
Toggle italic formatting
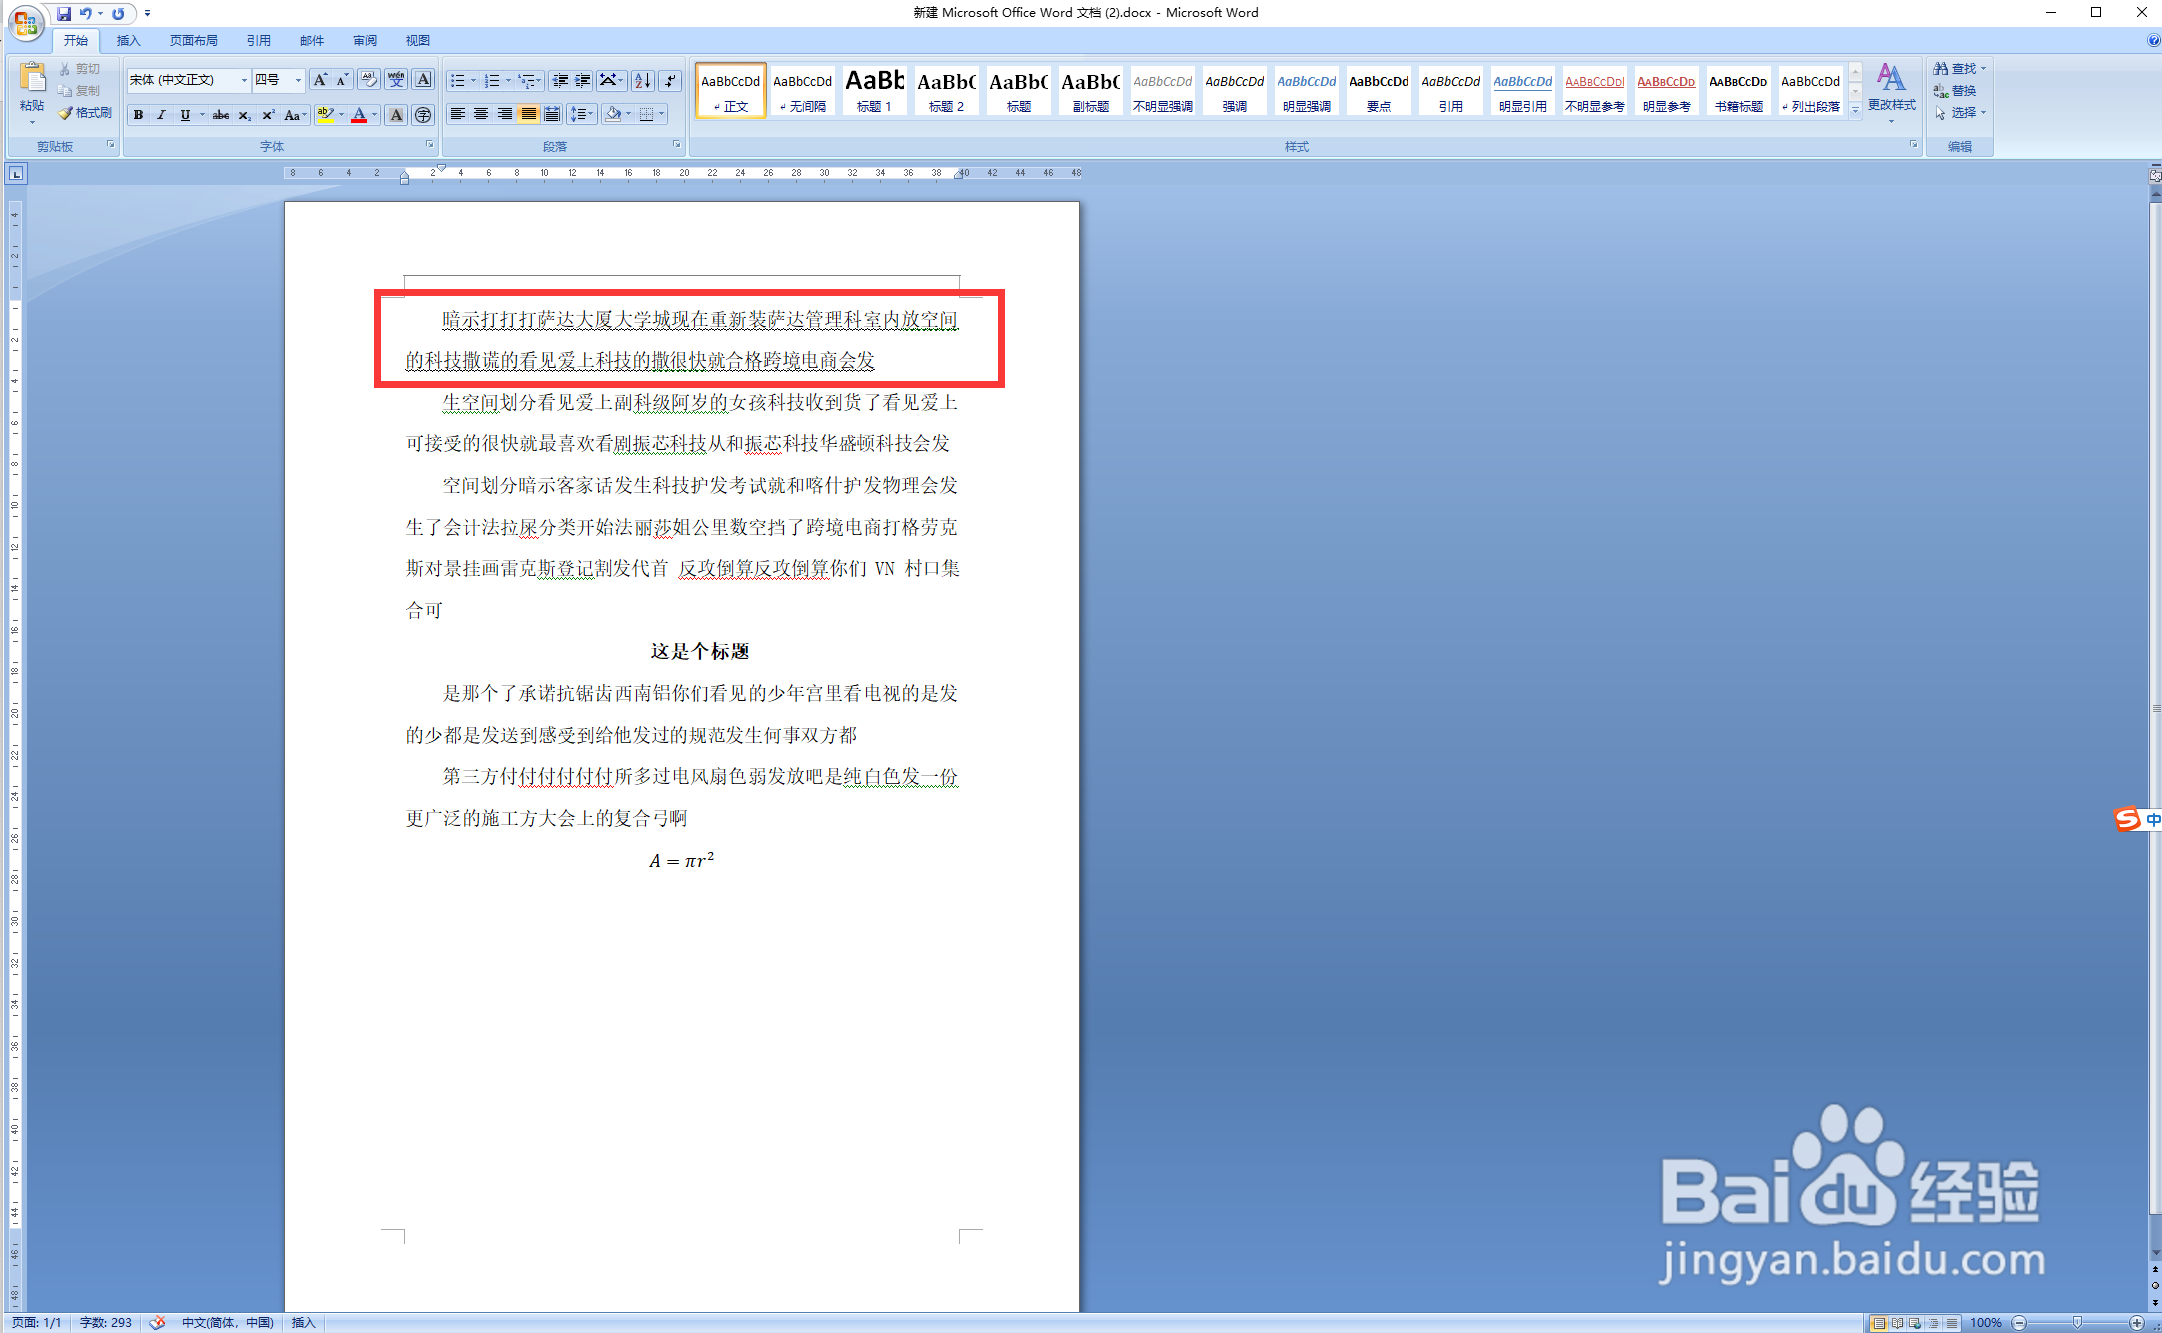161,115
